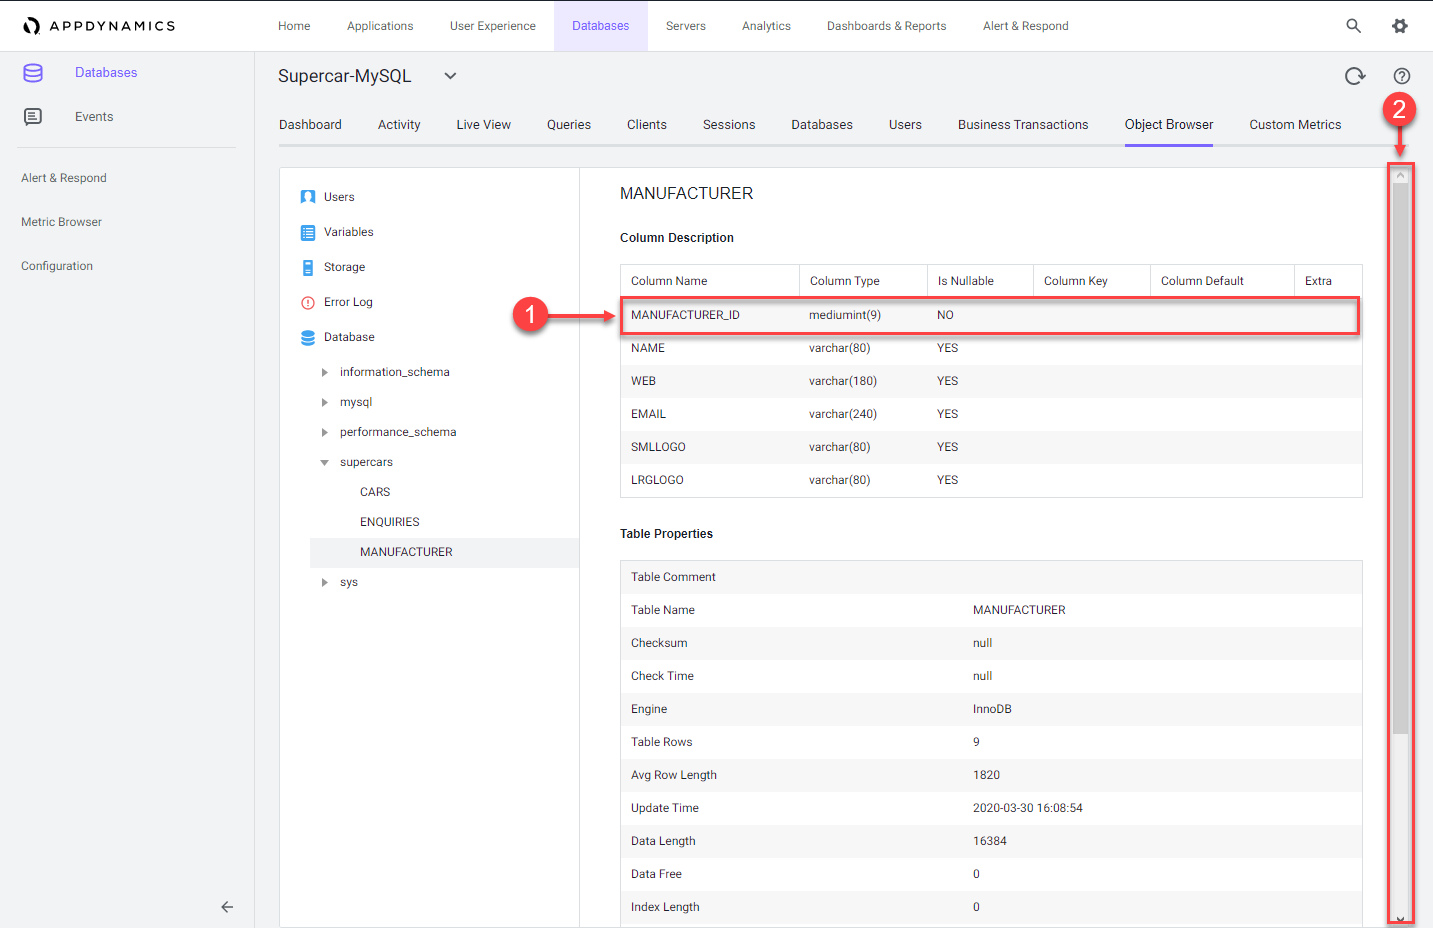1433x928 pixels.
Task: Switch to the Business Transactions tab
Action: (1023, 125)
